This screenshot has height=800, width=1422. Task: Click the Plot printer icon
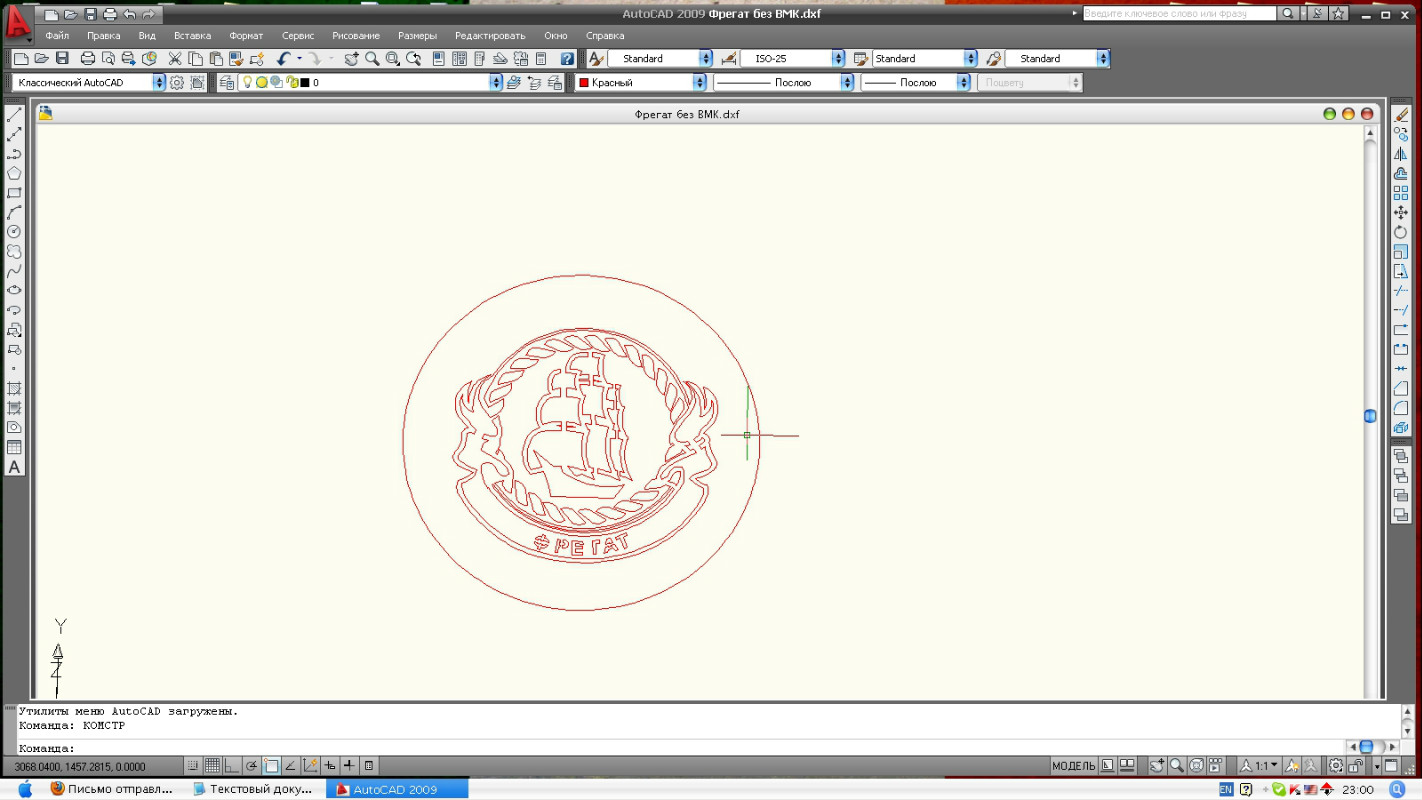(88, 59)
